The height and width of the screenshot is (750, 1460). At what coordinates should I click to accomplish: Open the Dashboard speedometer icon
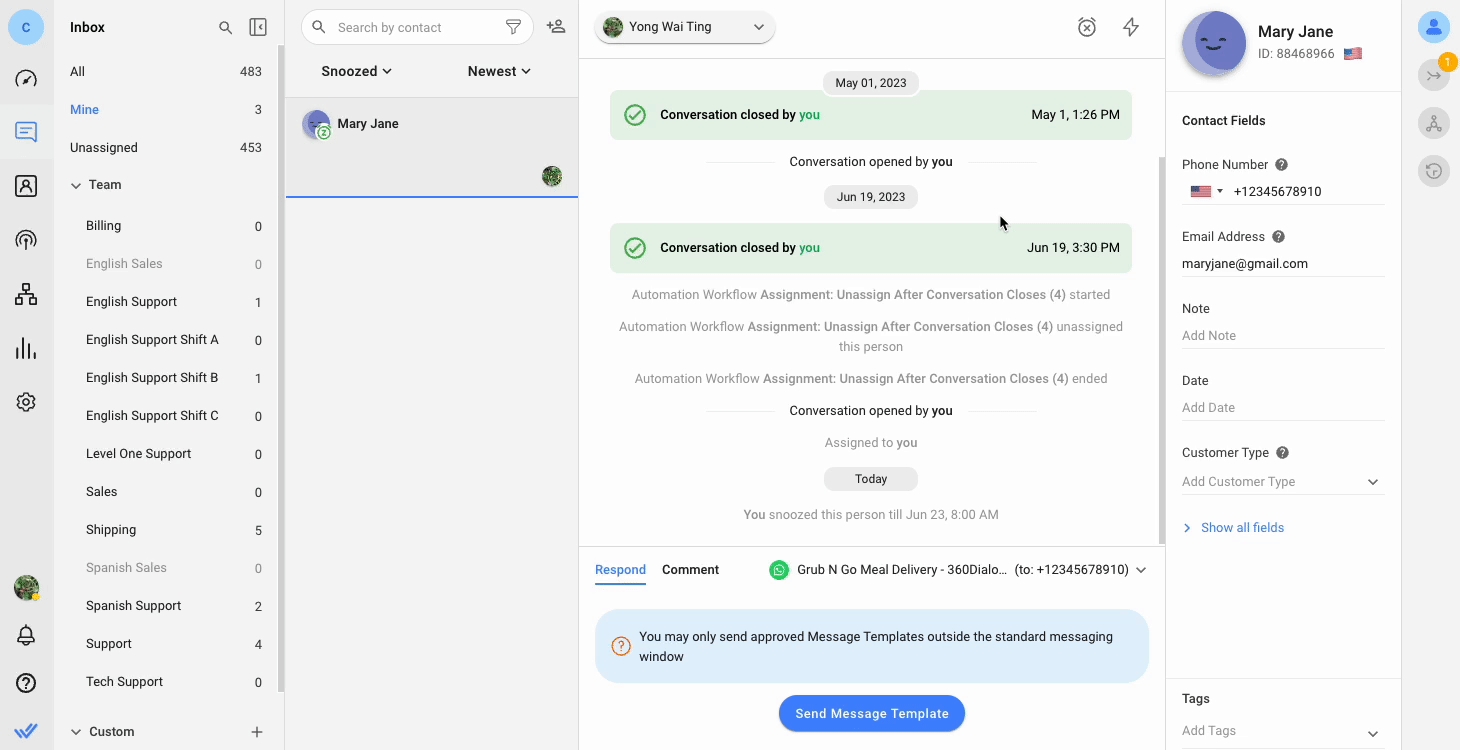pos(26,79)
